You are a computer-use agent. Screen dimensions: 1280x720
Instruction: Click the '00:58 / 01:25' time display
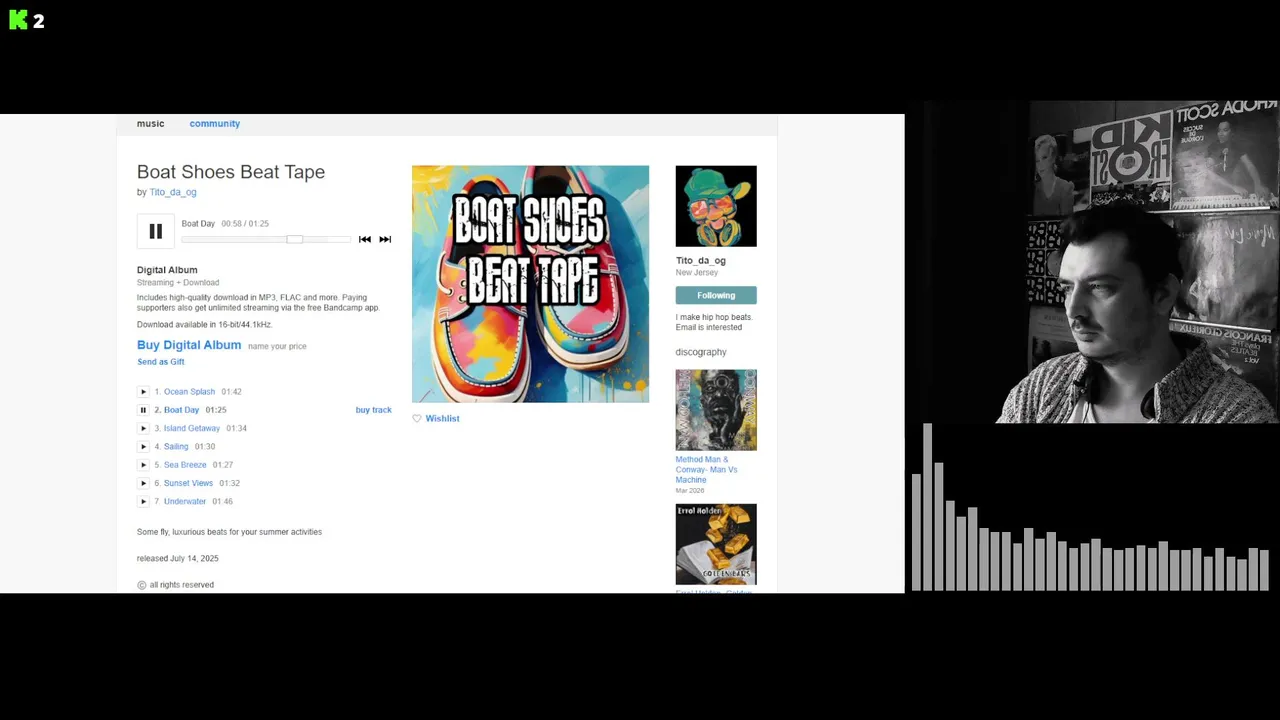(245, 224)
